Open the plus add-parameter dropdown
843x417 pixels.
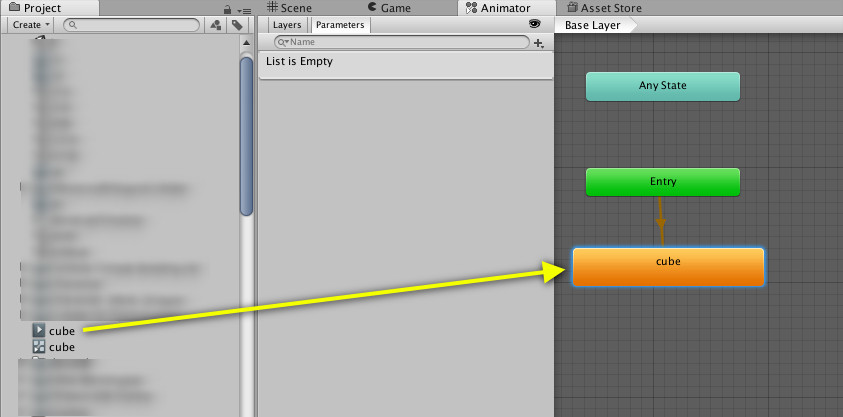[x=539, y=44]
